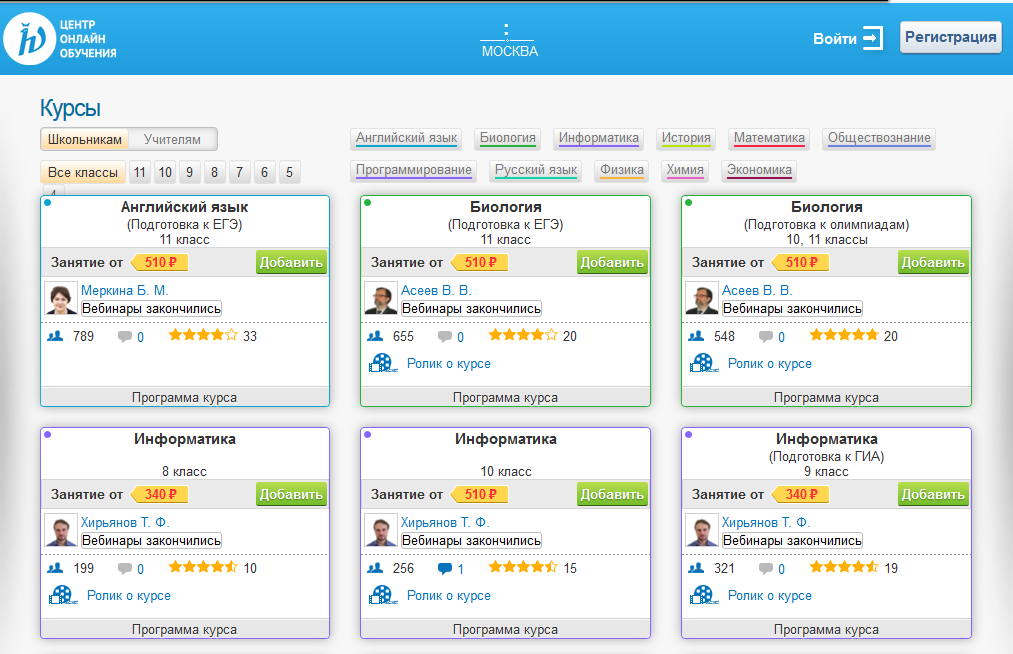Click comment bubble in Информатика ГИА card

(x=766, y=569)
